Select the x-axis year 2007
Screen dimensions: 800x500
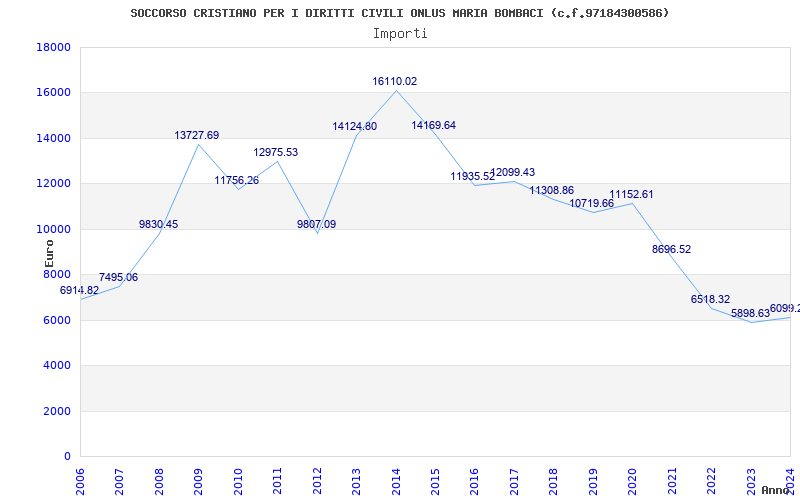click(x=119, y=481)
